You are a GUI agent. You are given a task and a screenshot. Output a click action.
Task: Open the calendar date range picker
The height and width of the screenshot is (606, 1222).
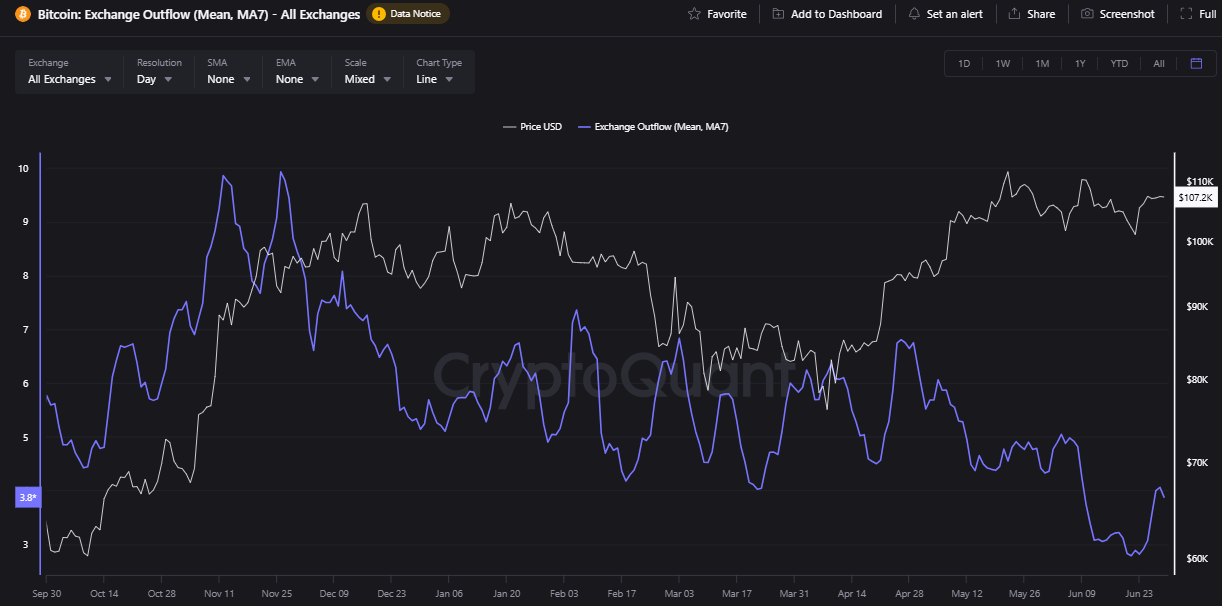coord(1196,63)
